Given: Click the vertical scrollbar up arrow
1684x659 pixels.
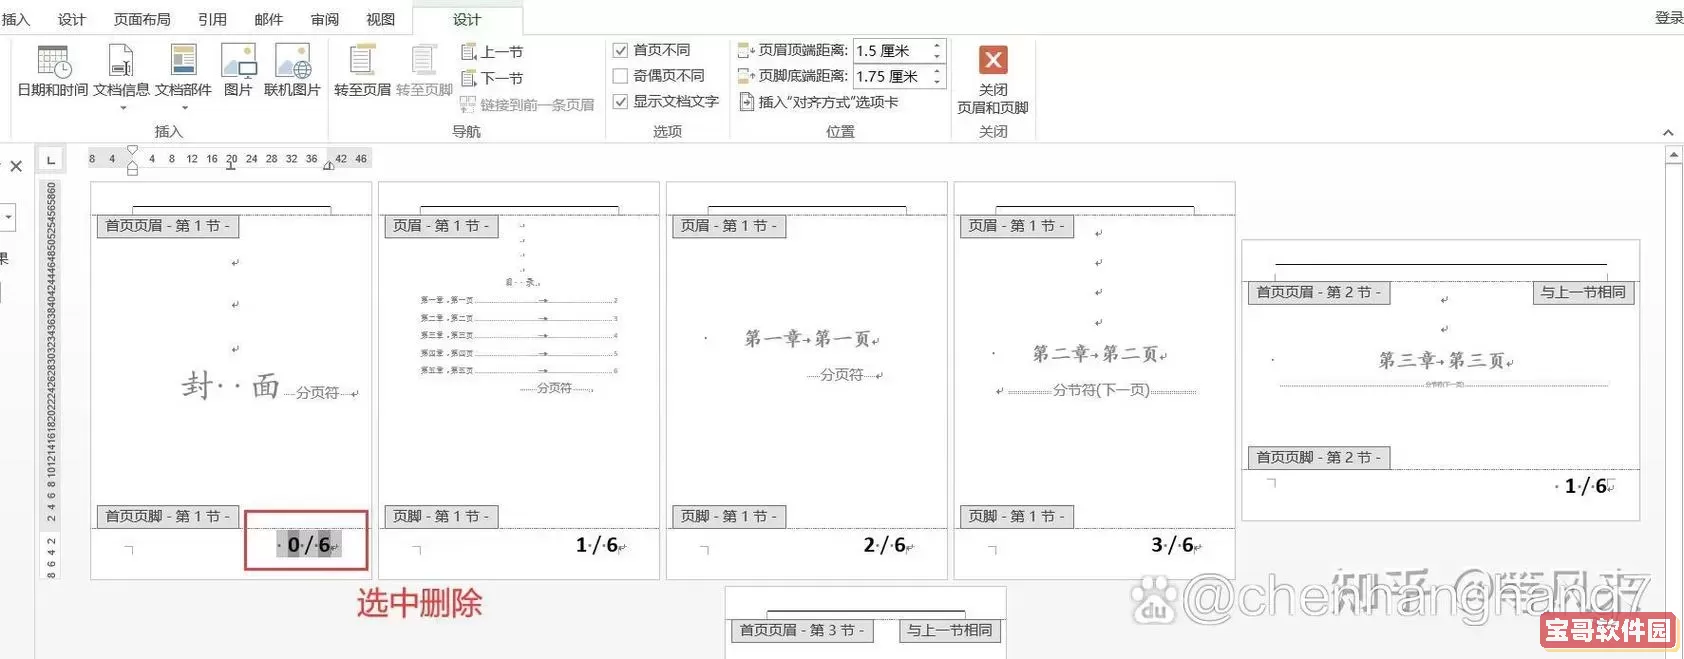Looking at the screenshot, I should pyautogui.click(x=1673, y=156).
